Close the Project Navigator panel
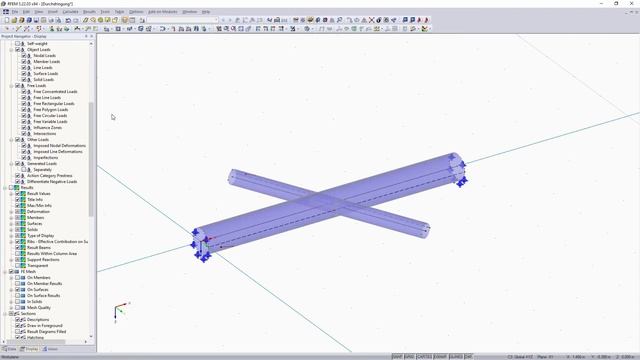This screenshot has width=640, height=360. coord(92,36)
